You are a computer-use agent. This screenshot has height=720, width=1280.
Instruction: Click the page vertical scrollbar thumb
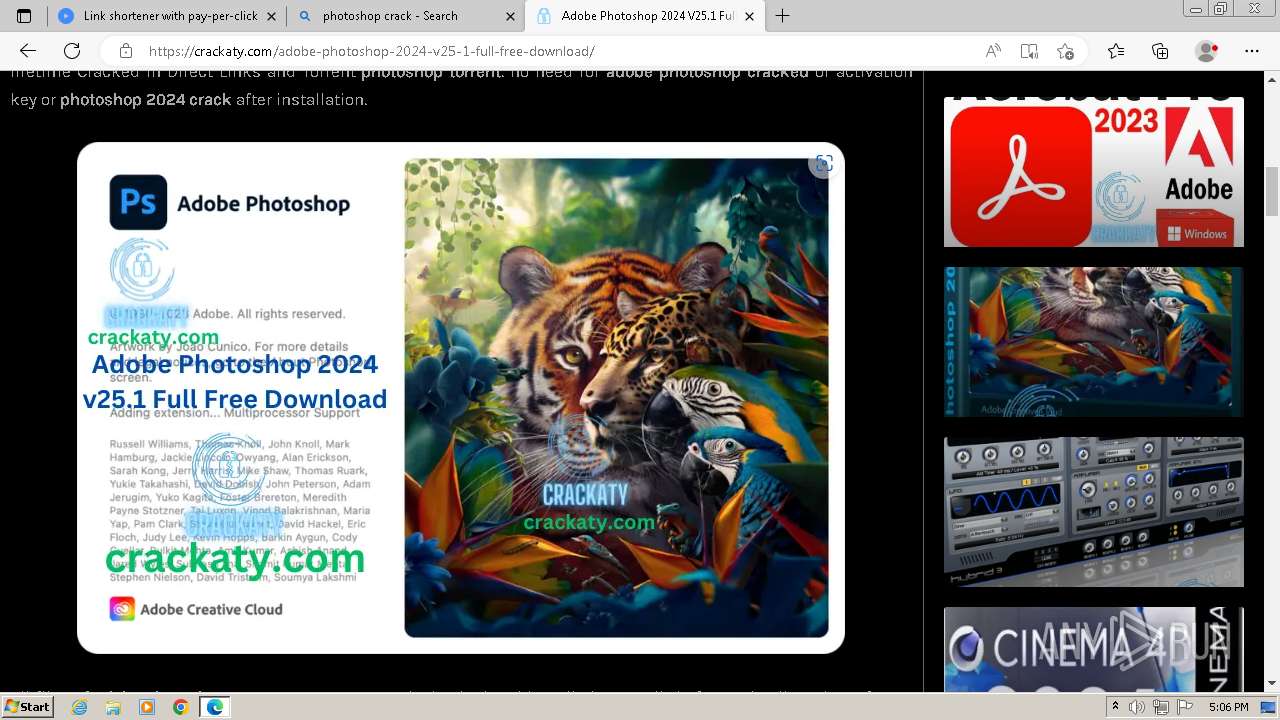click(x=1272, y=192)
